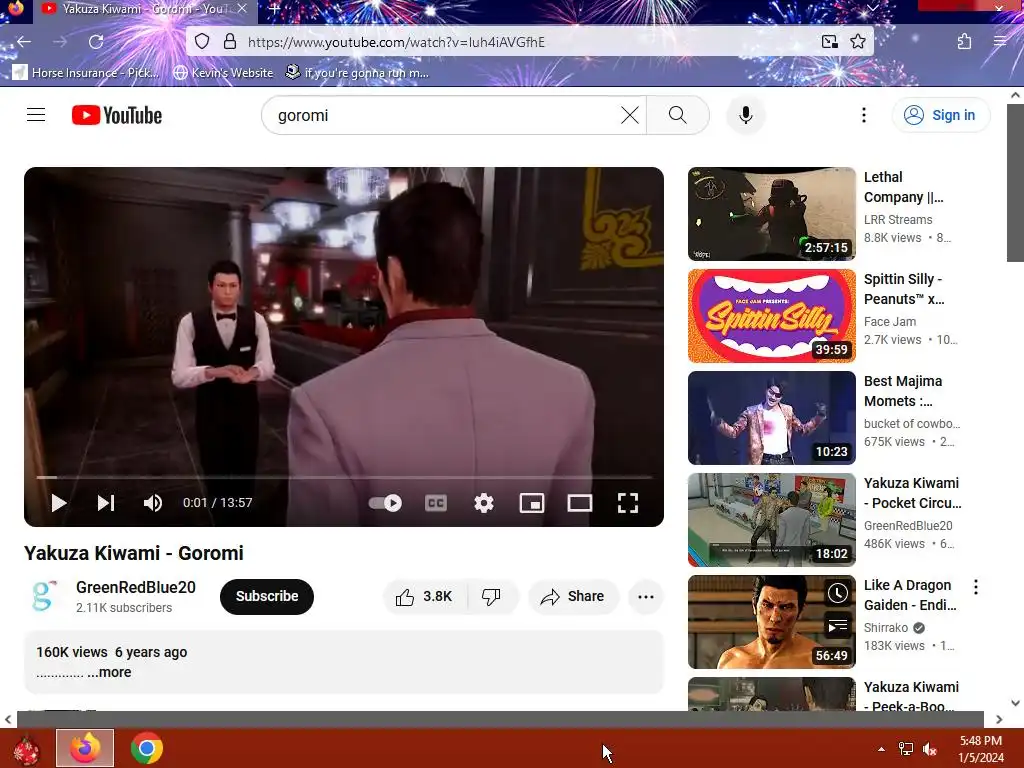1024x768 pixels.
Task: Switch to miniplayer mode
Action: (x=532, y=503)
